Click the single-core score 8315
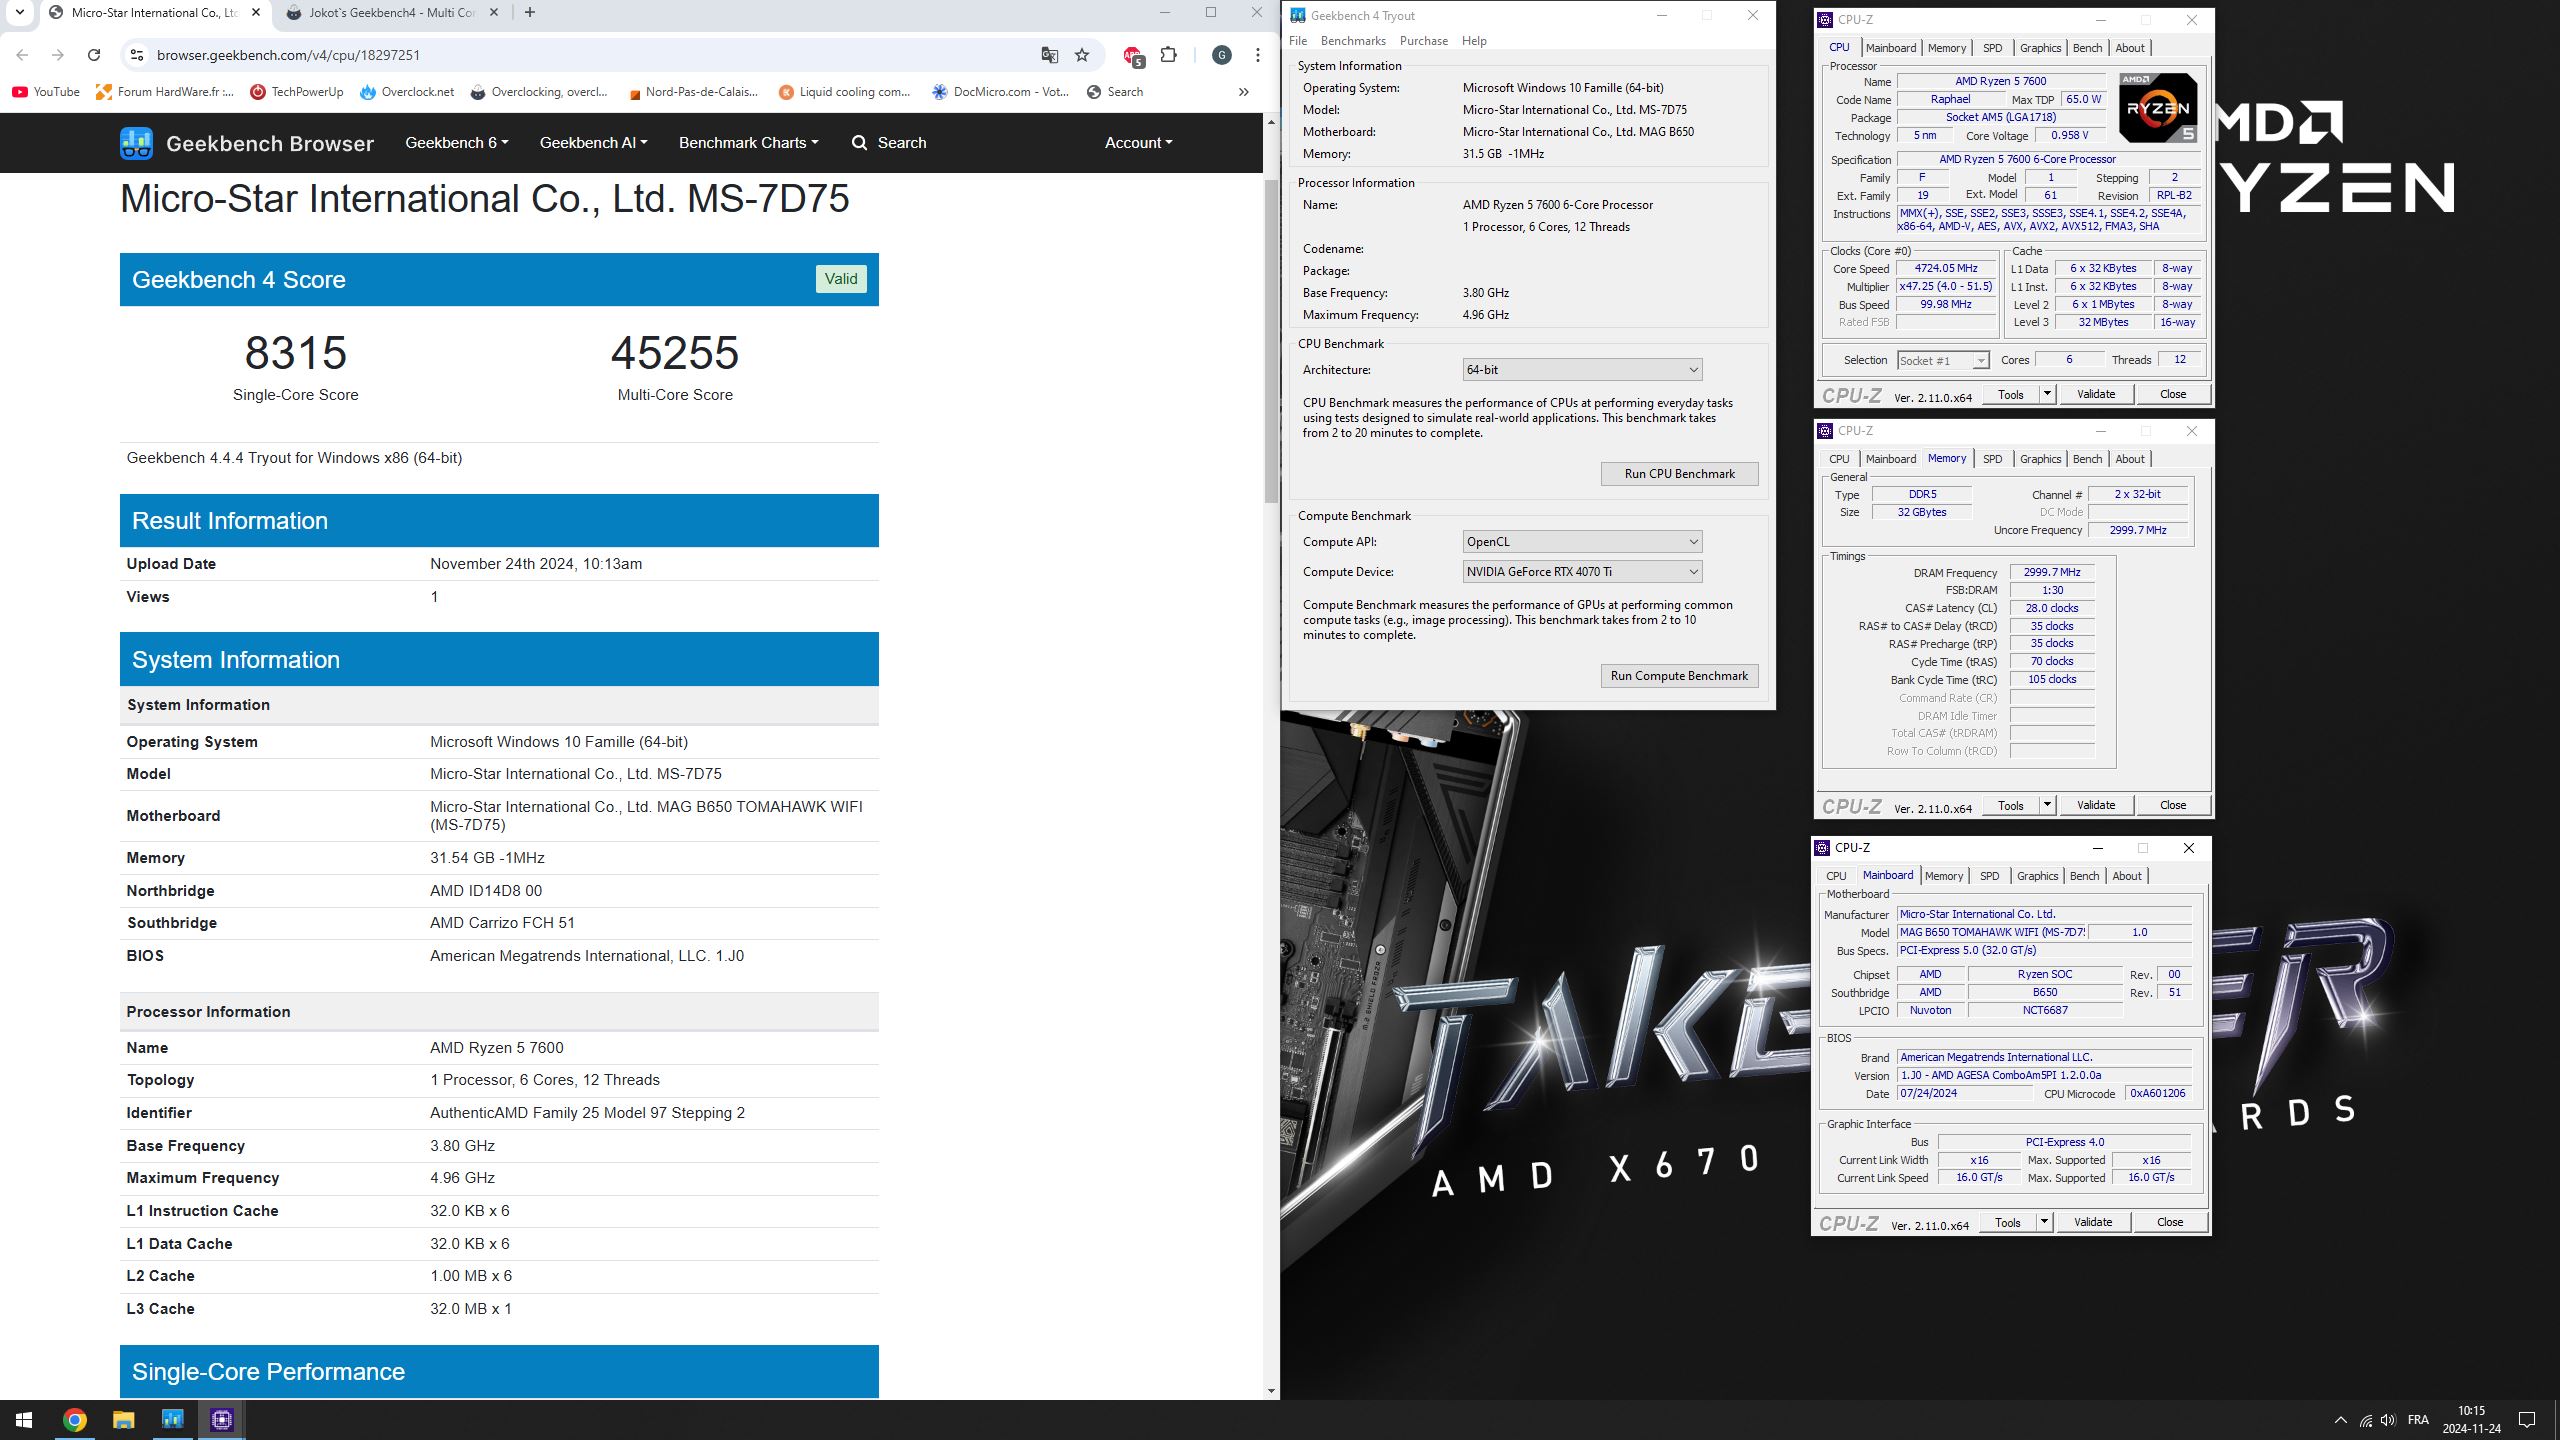 pos(296,353)
